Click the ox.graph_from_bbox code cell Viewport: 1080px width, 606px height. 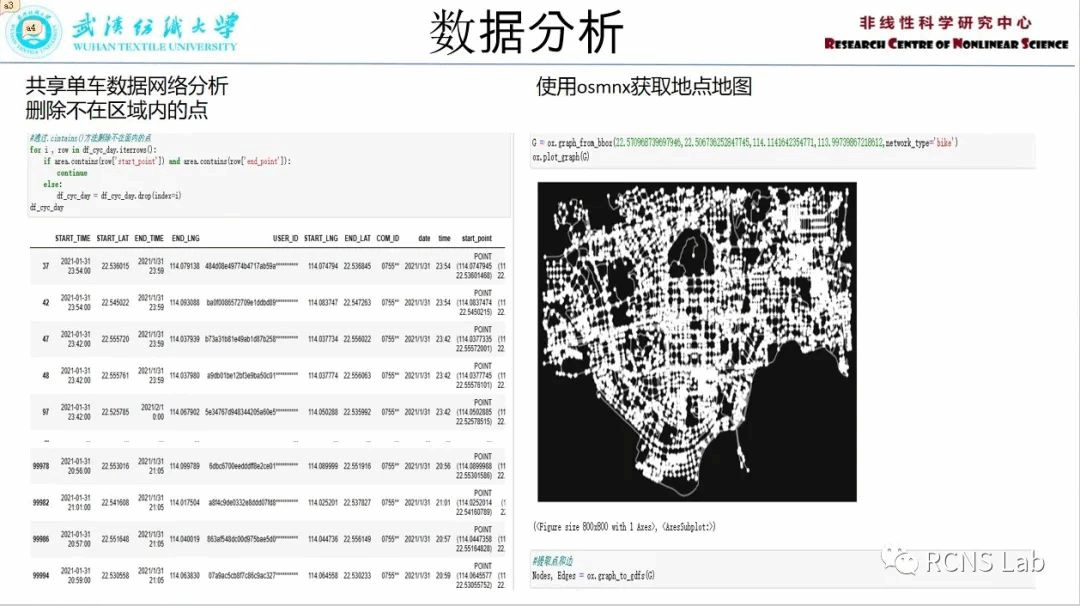[x=745, y=150]
